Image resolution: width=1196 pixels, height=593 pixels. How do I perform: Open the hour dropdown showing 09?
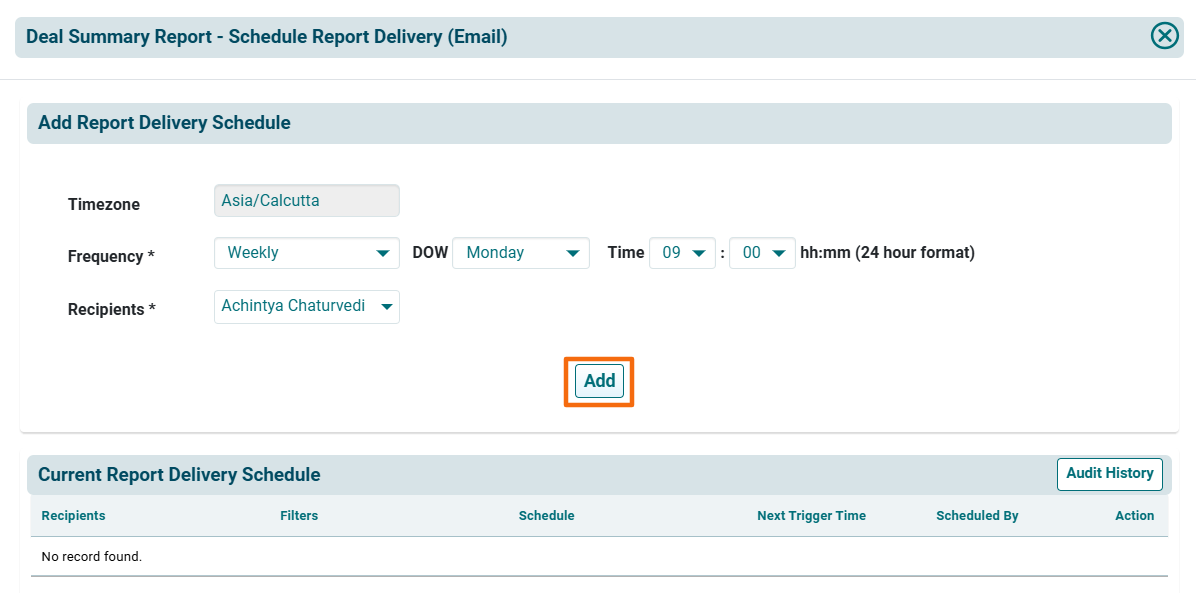(682, 253)
